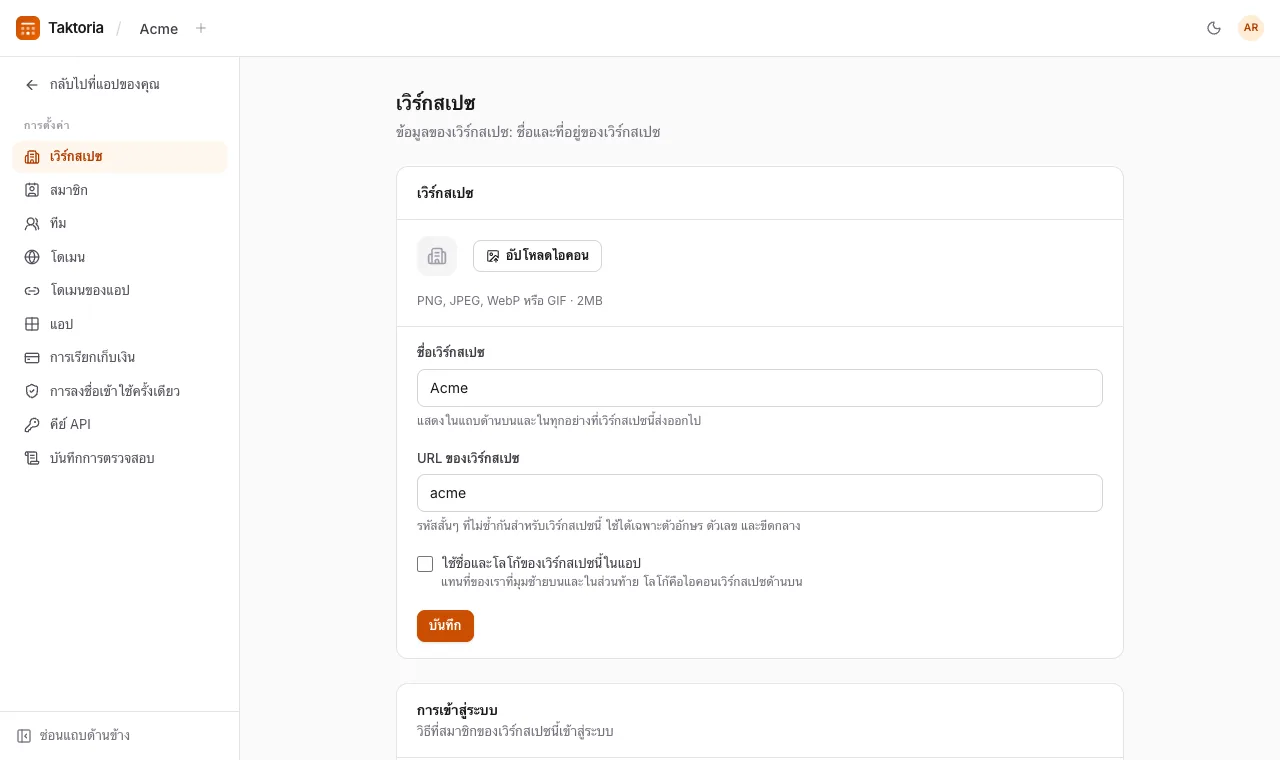Click the plus icon beside Acme
Viewport: 1280px width, 760px height.
[x=201, y=28]
